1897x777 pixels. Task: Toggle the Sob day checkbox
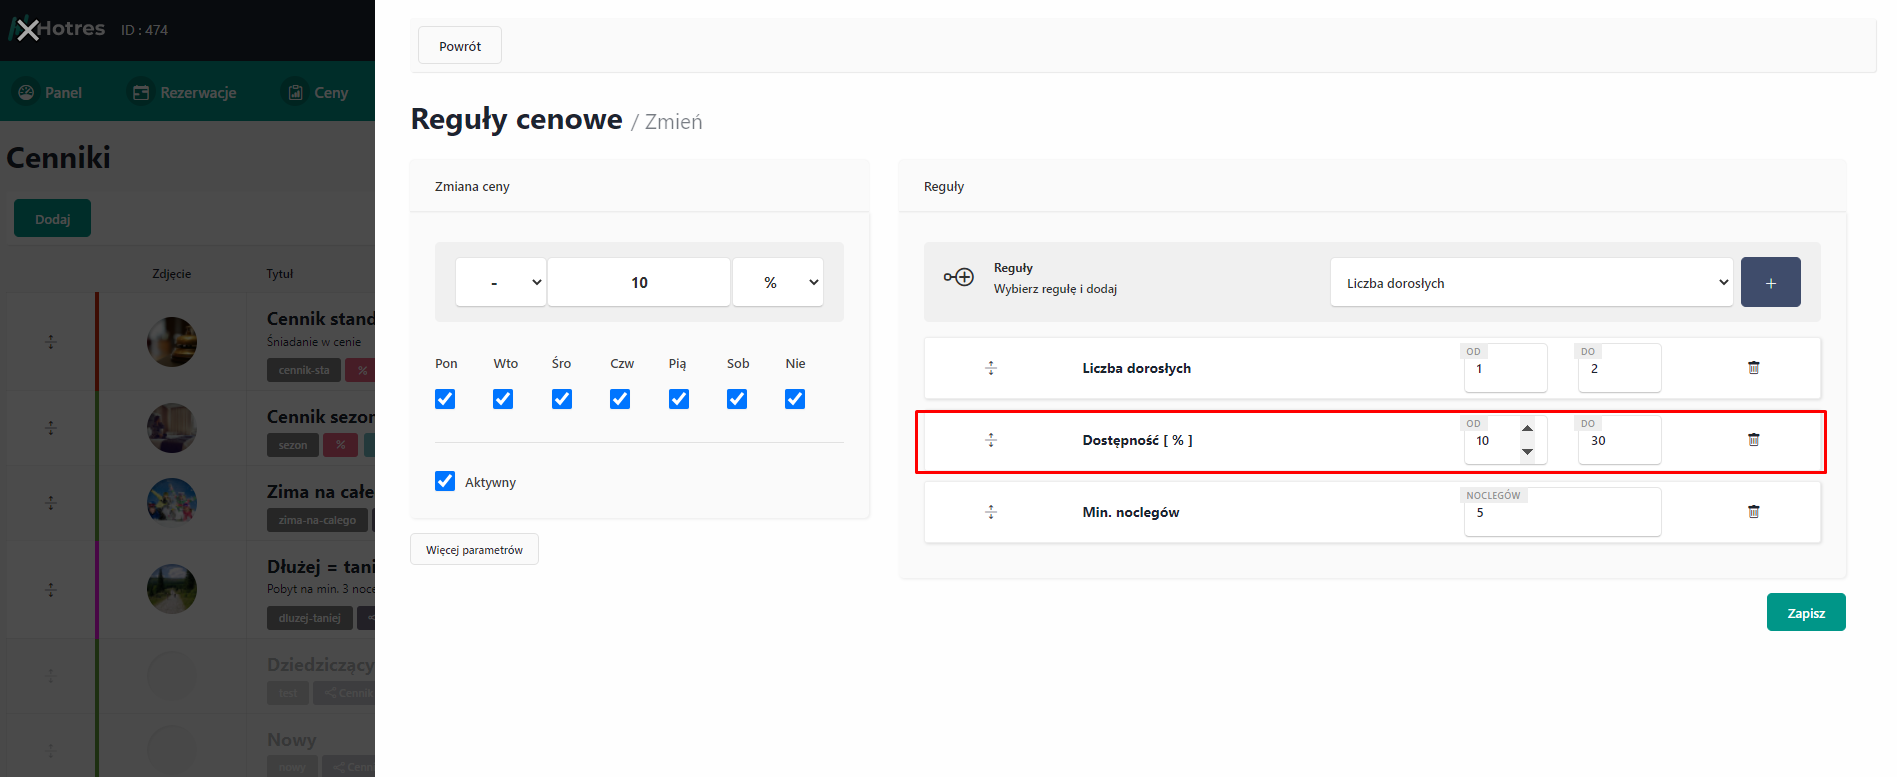(x=737, y=399)
